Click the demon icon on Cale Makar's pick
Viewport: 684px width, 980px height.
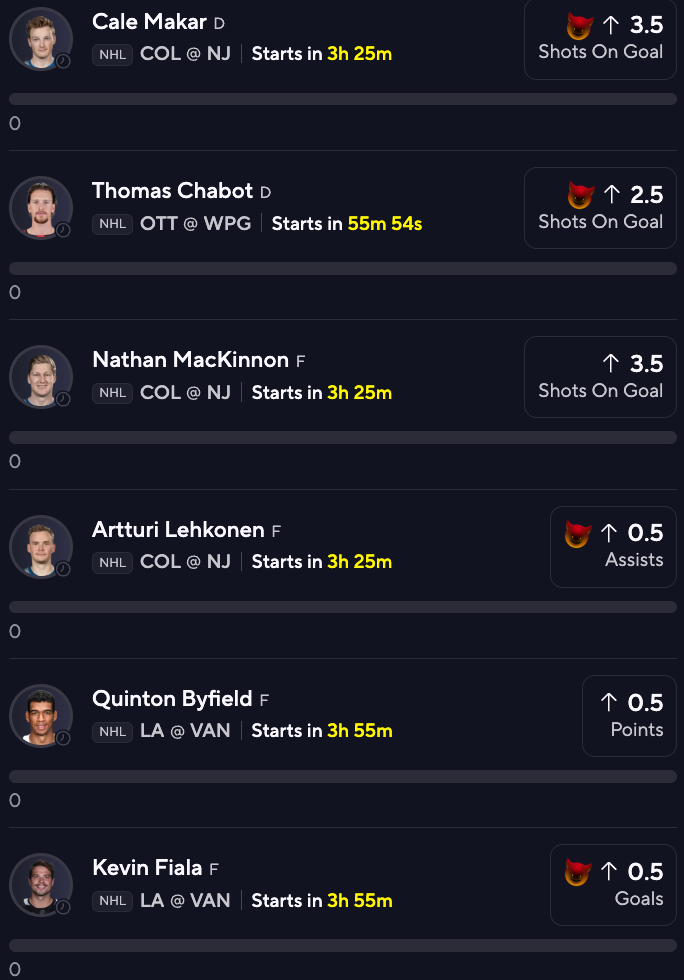click(579, 26)
